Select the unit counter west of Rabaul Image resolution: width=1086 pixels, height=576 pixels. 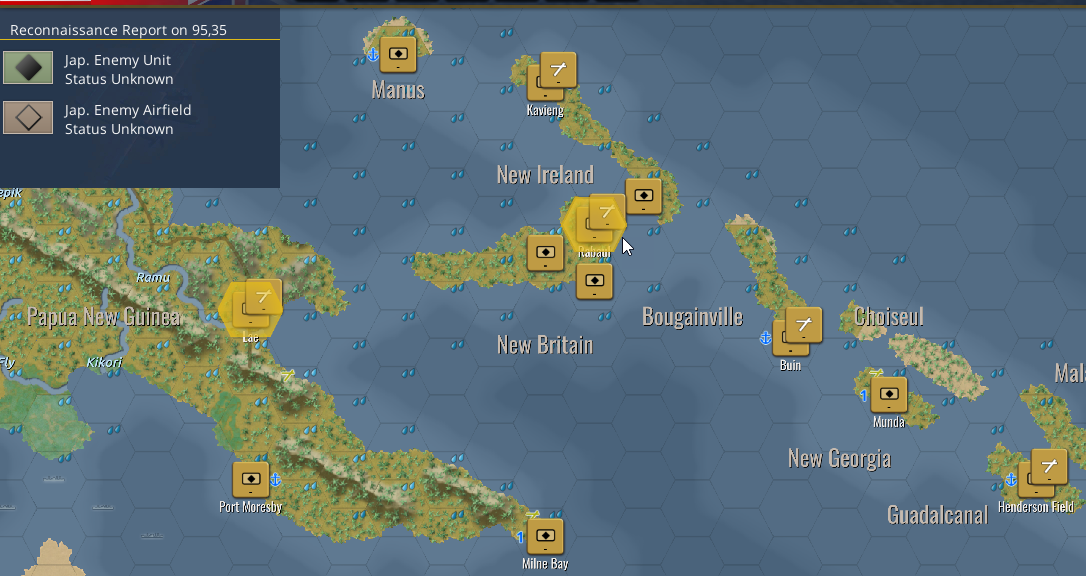545,253
